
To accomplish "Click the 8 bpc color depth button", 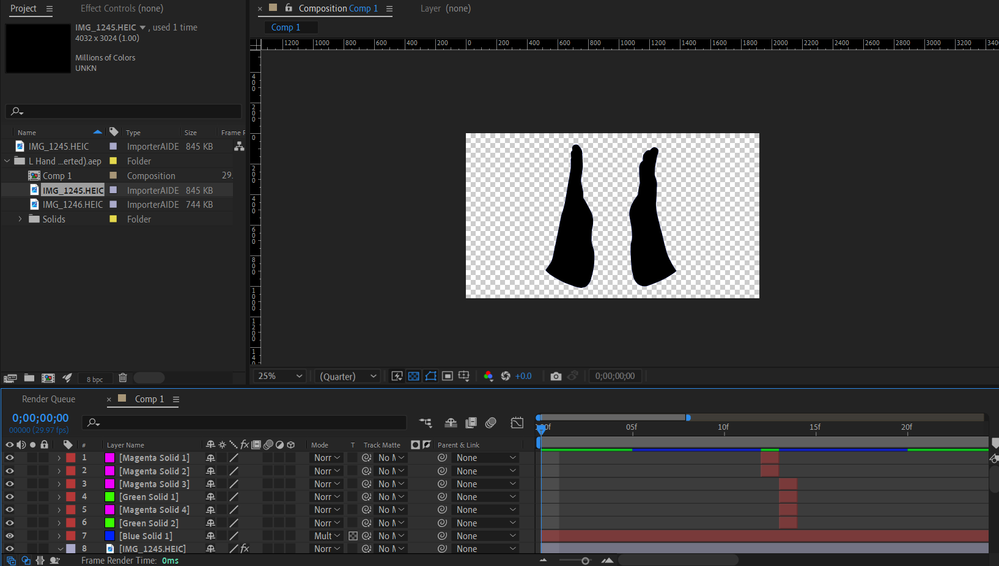I will click(x=94, y=379).
